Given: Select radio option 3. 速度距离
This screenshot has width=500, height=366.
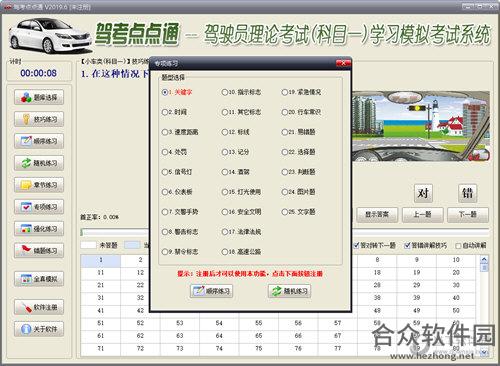Looking at the screenshot, I should [x=180, y=132].
